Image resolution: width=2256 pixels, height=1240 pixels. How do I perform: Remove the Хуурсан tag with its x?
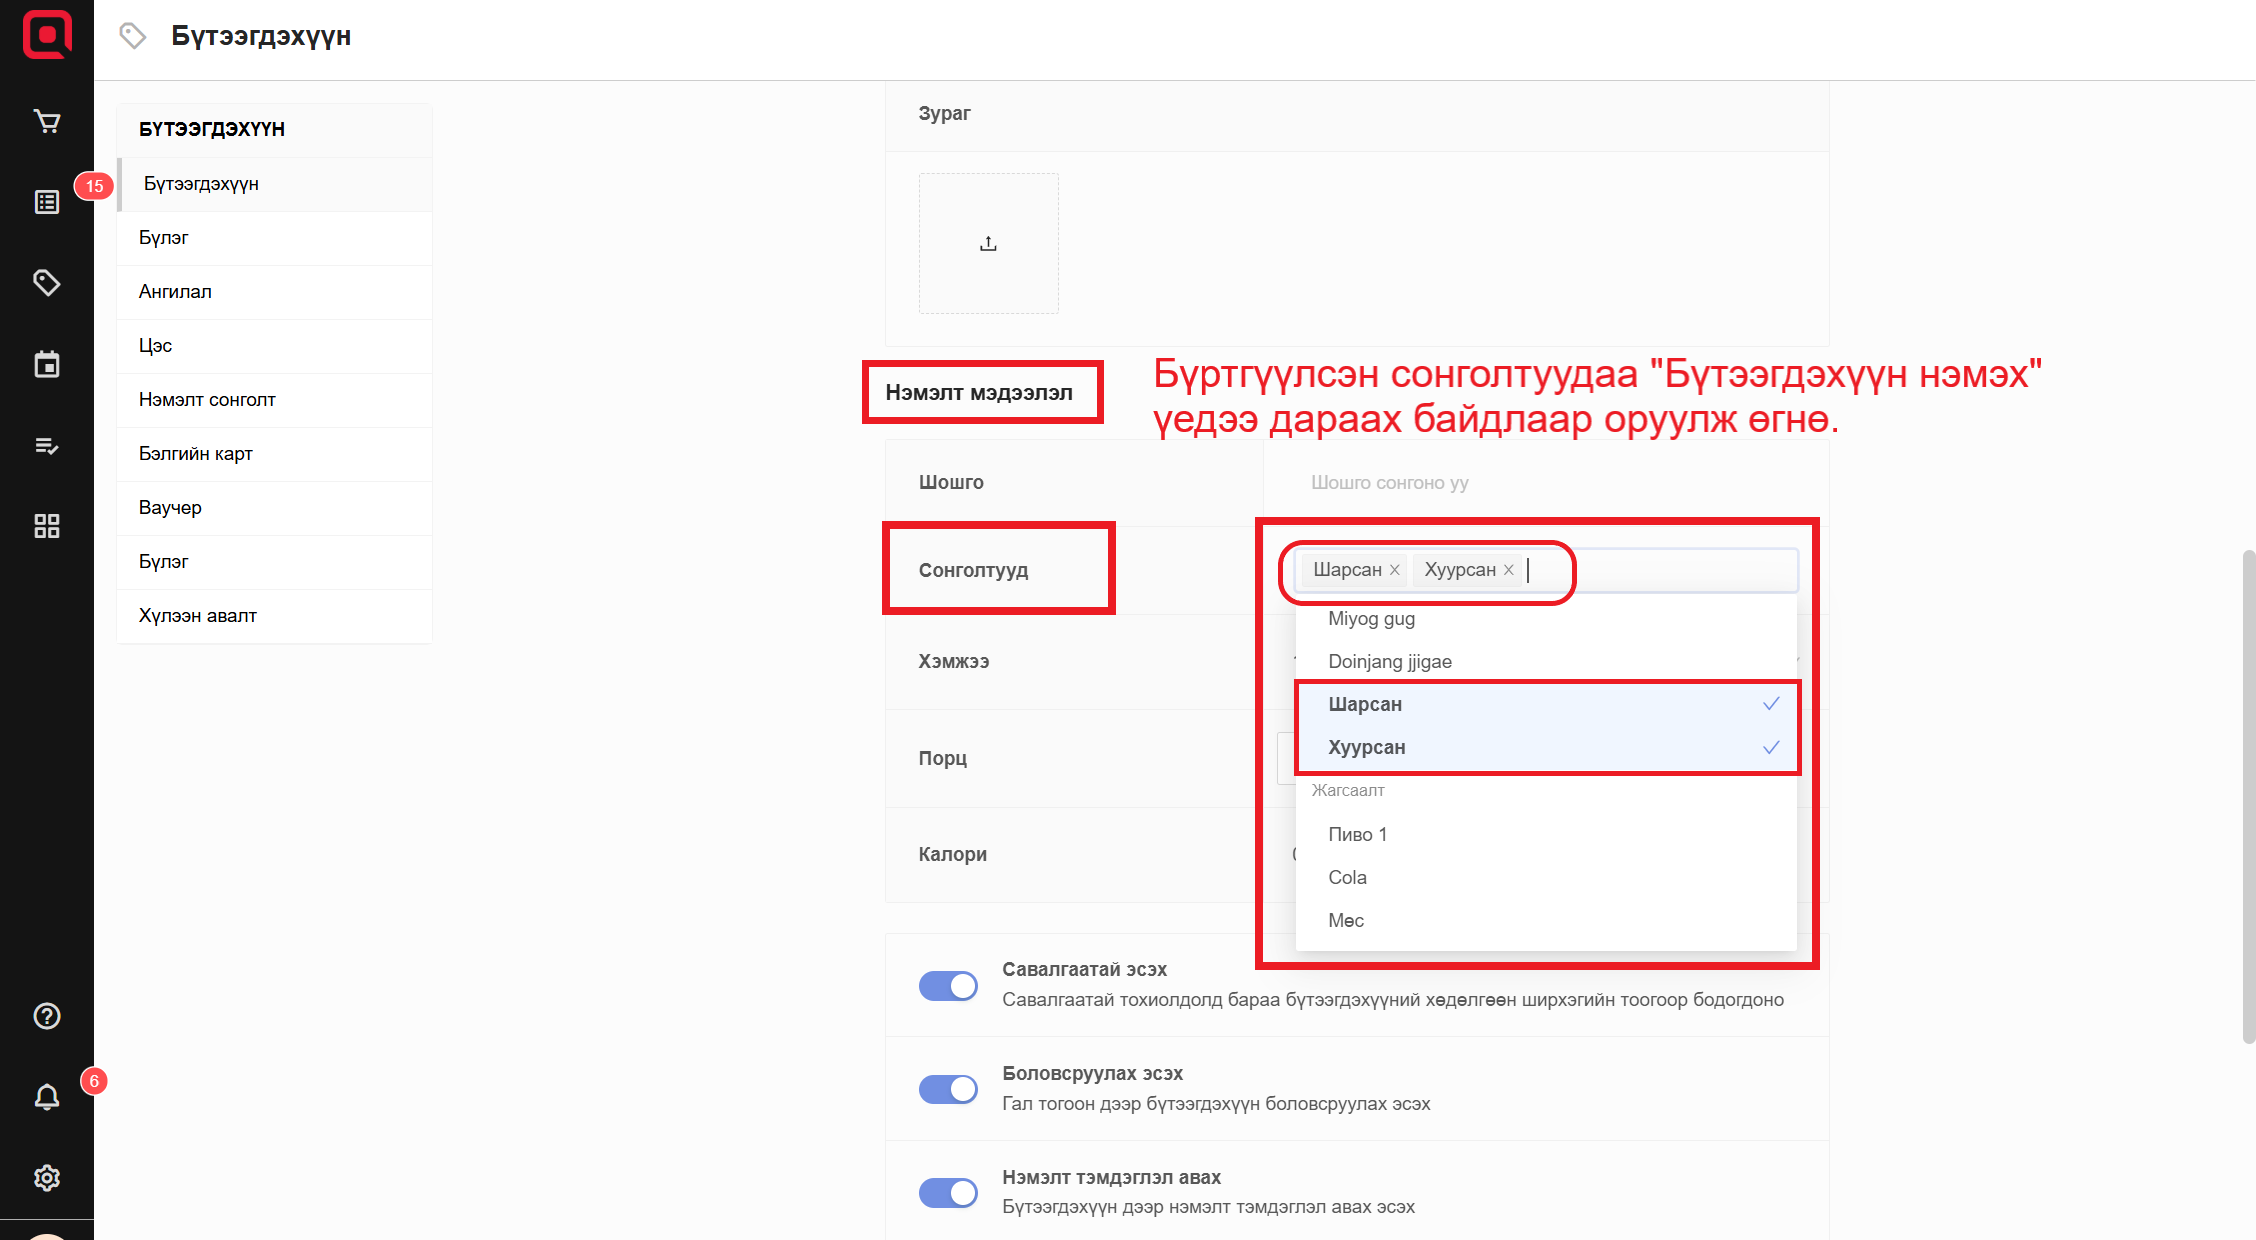1509,570
